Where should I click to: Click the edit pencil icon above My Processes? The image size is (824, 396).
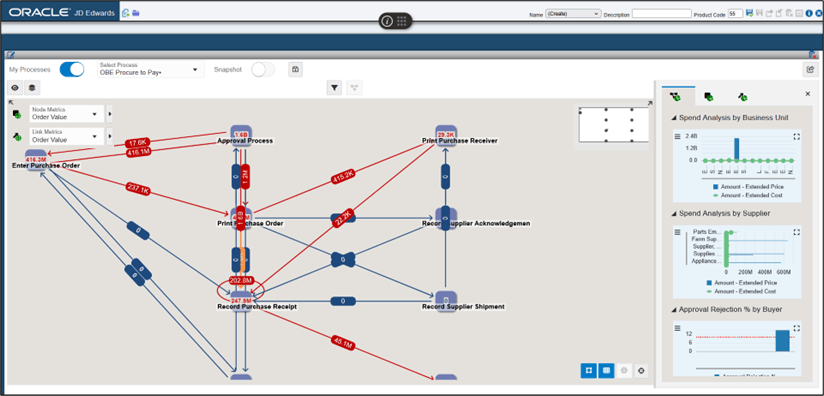point(11,54)
